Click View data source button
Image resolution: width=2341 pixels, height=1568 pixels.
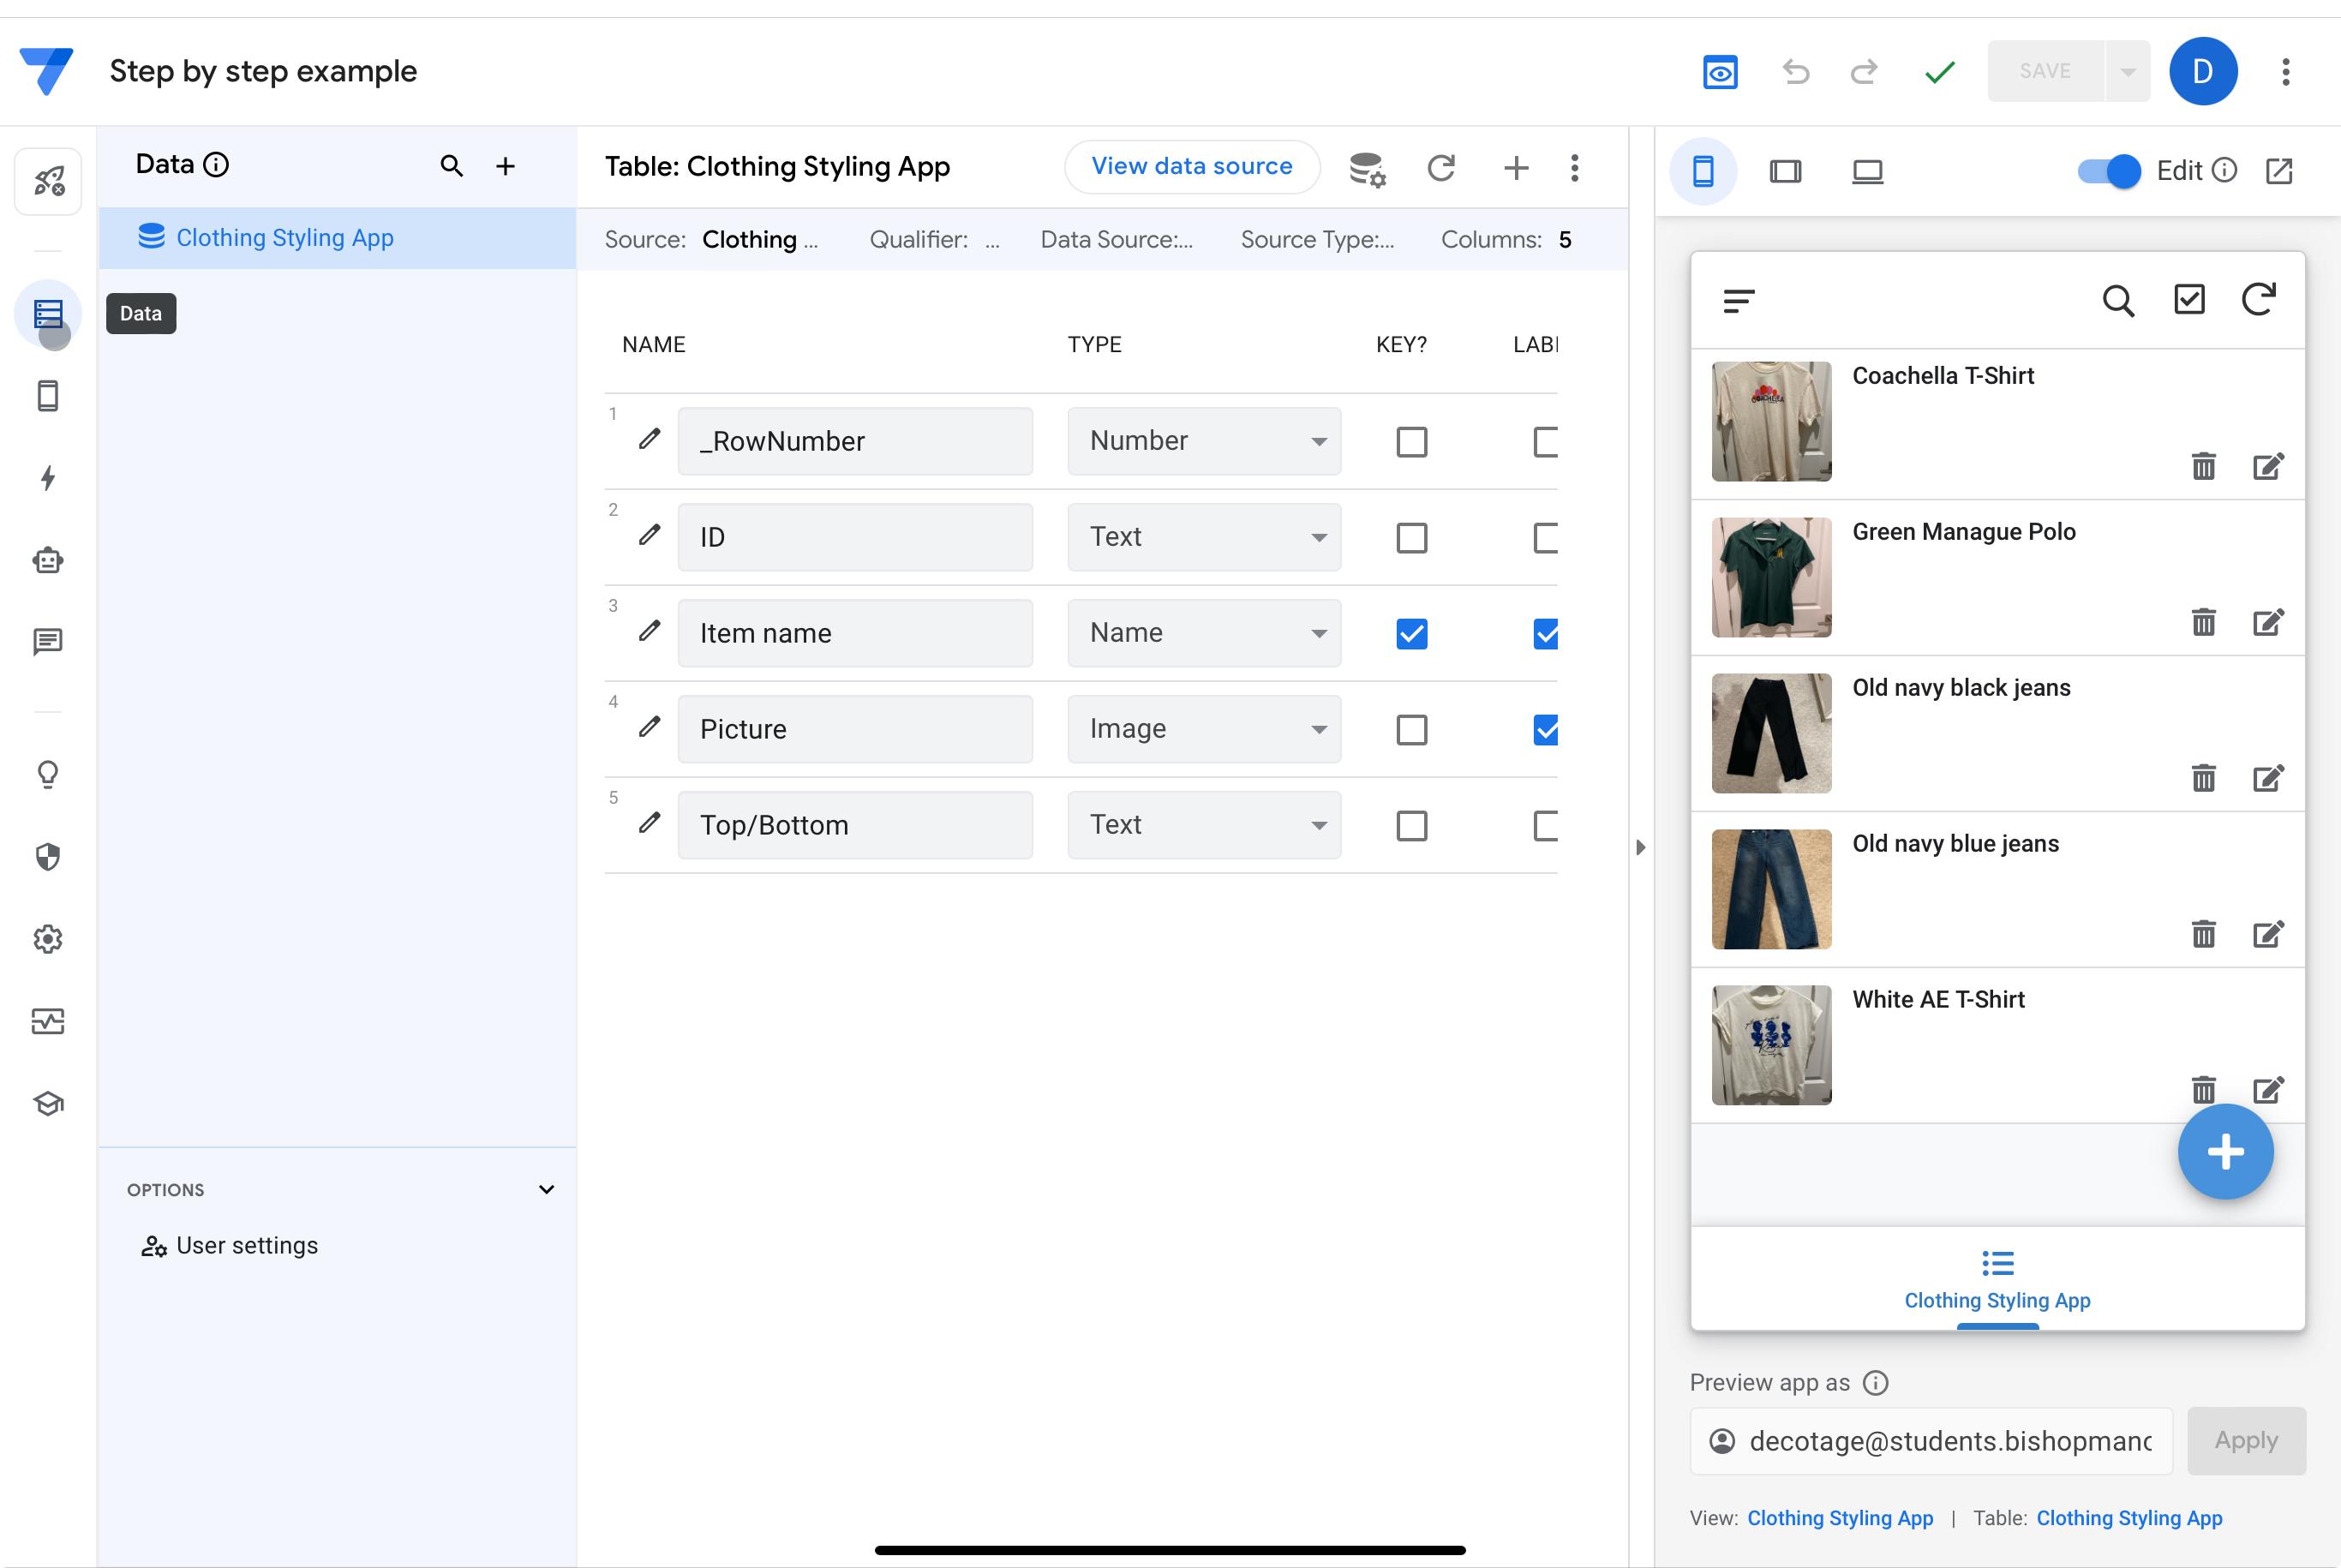[x=1192, y=167]
